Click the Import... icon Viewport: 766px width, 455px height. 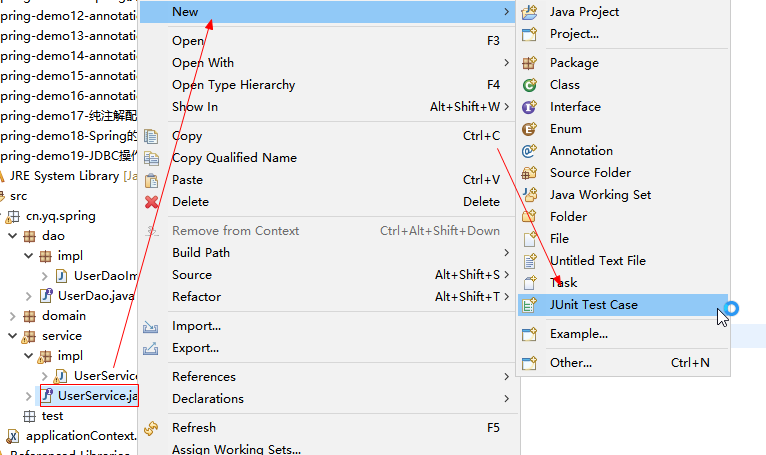click(x=150, y=326)
